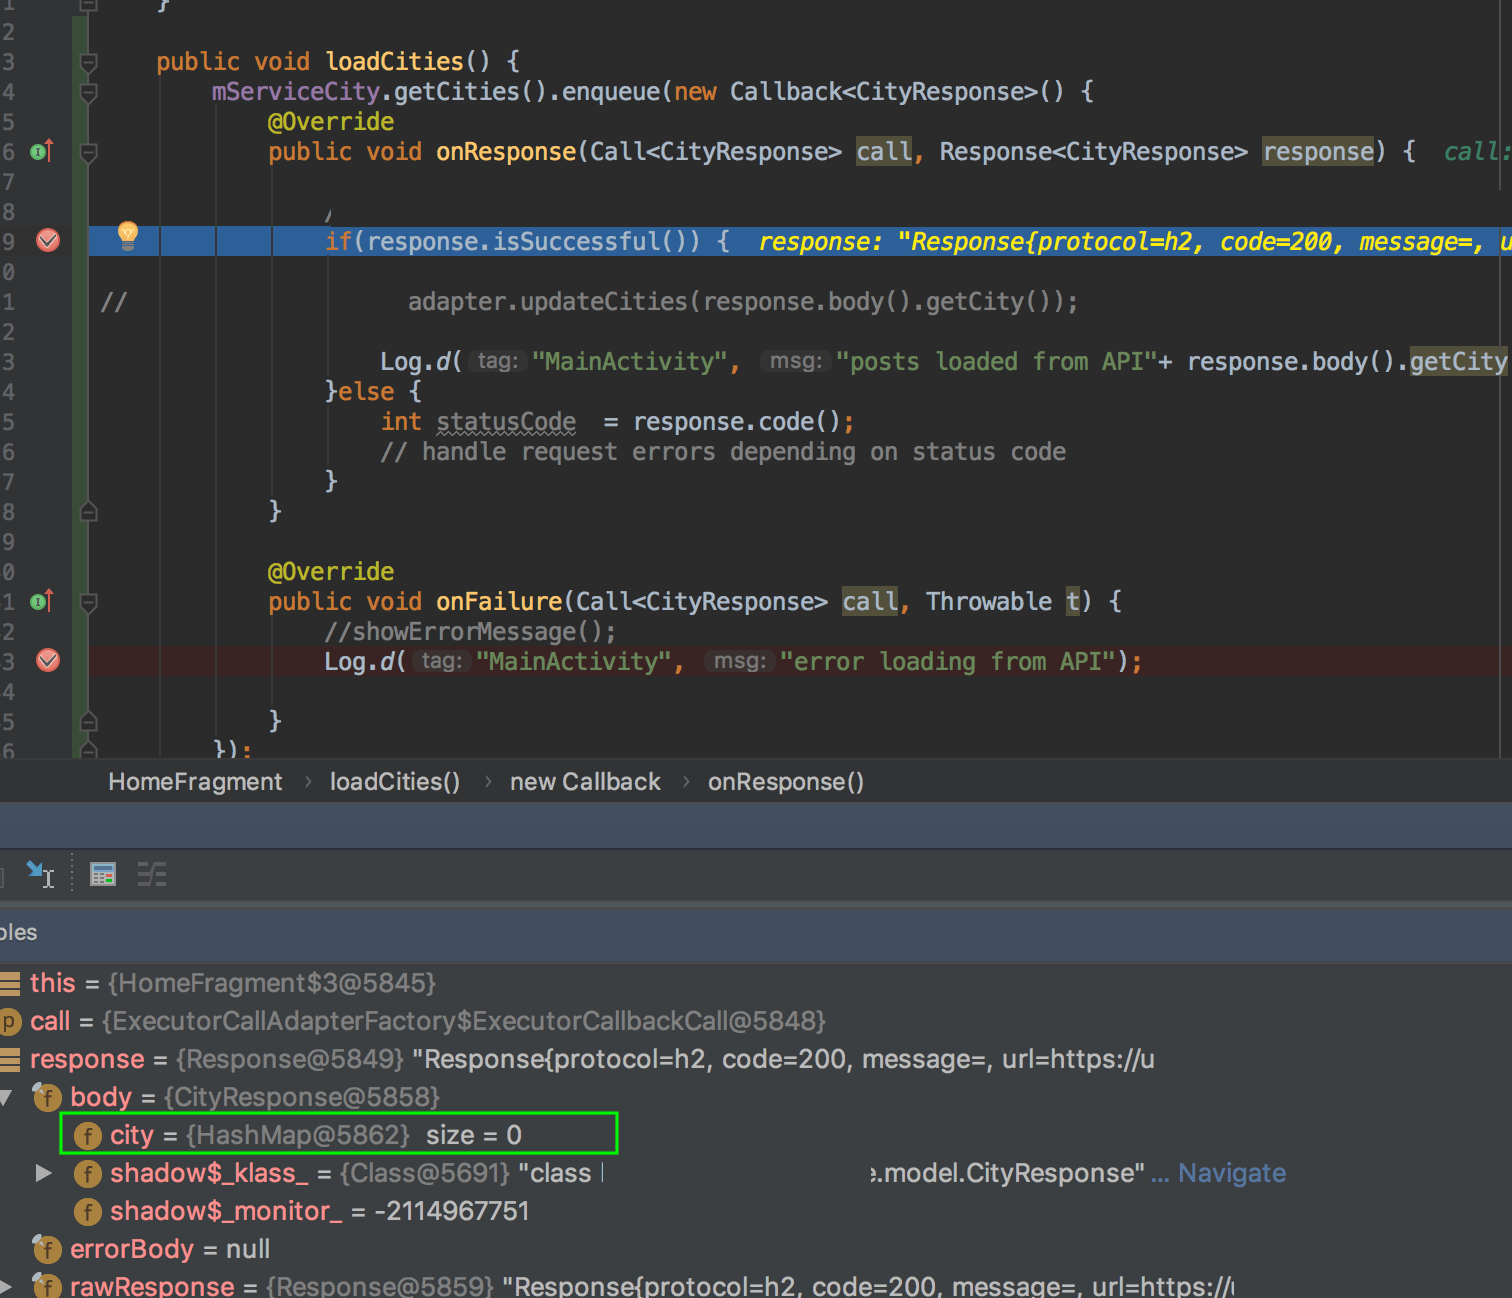Select loadCities() in the breadcrumb bar
The image size is (1512, 1298).
point(394,781)
